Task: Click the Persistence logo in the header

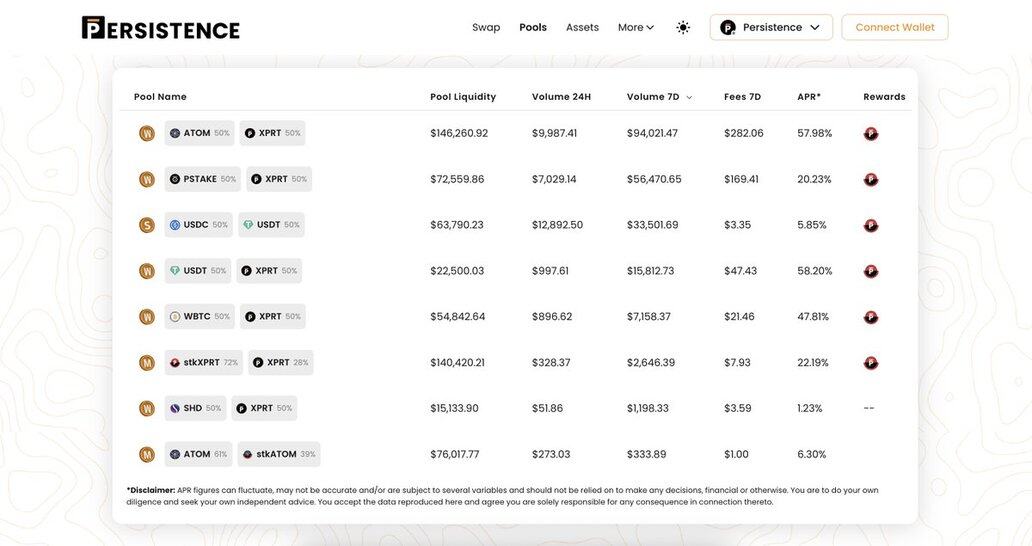Action: coord(160,28)
